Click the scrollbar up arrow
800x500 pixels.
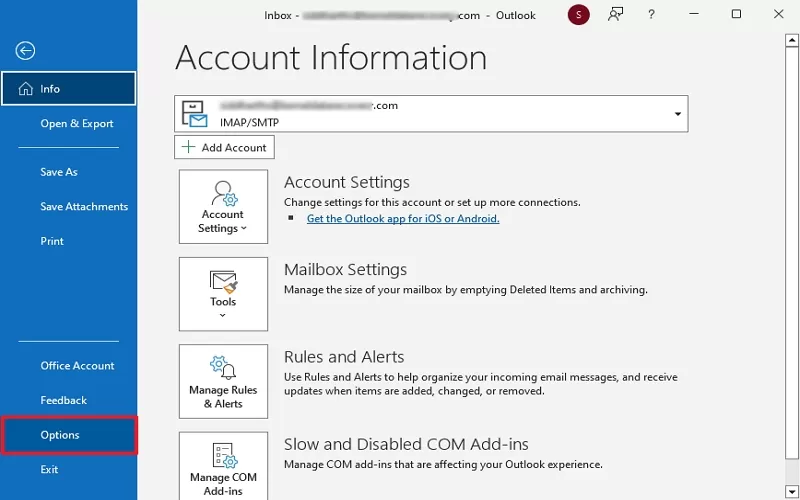(x=792, y=40)
